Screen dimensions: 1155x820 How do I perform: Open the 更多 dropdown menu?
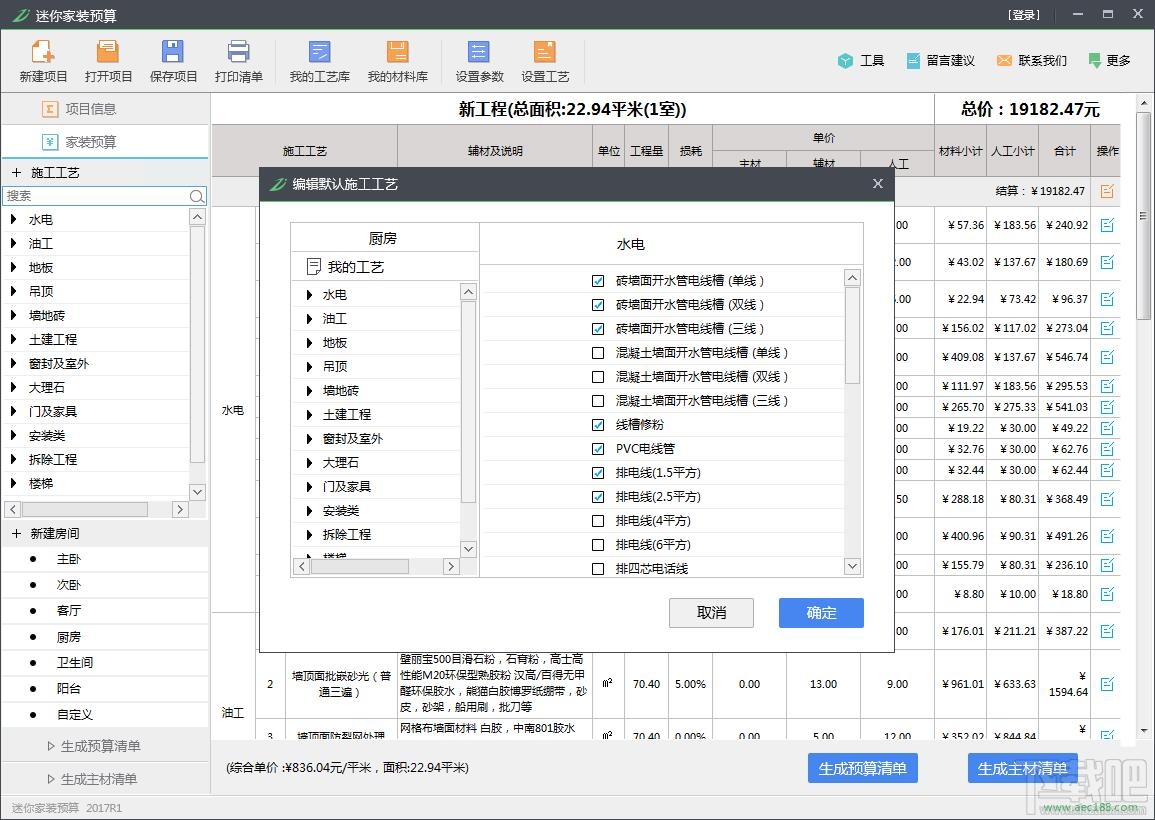(x=1112, y=60)
